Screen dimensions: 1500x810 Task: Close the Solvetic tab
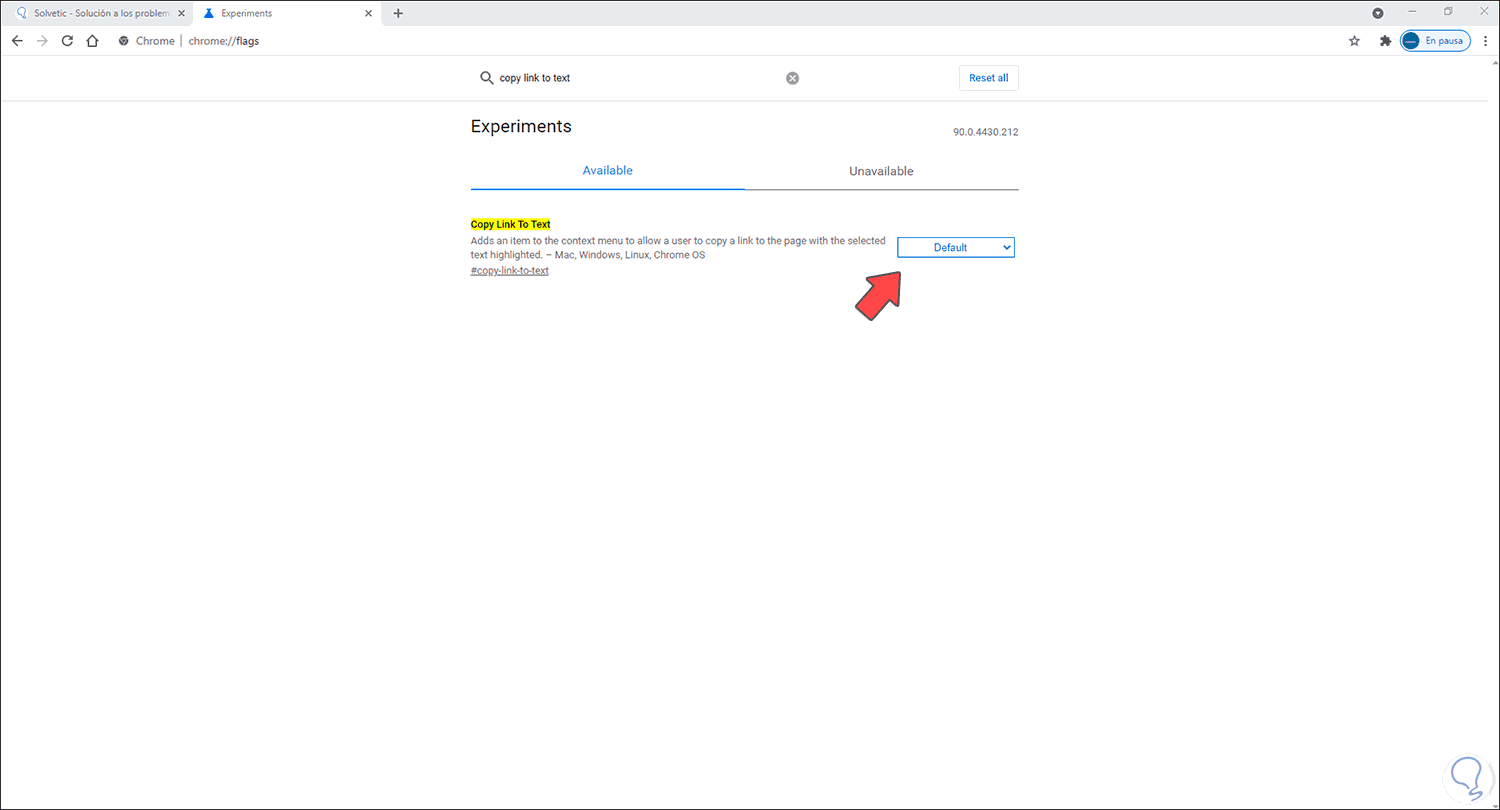(x=181, y=14)
